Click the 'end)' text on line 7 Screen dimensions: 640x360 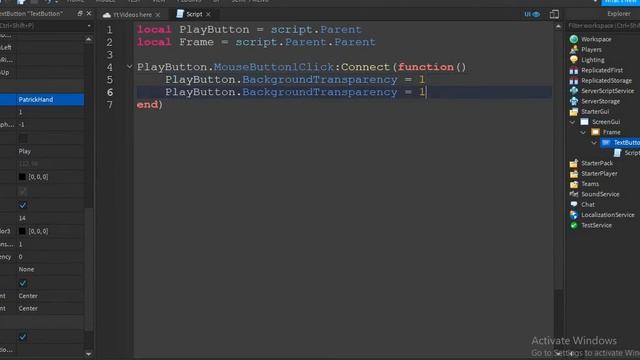click(x=150, y=105)
